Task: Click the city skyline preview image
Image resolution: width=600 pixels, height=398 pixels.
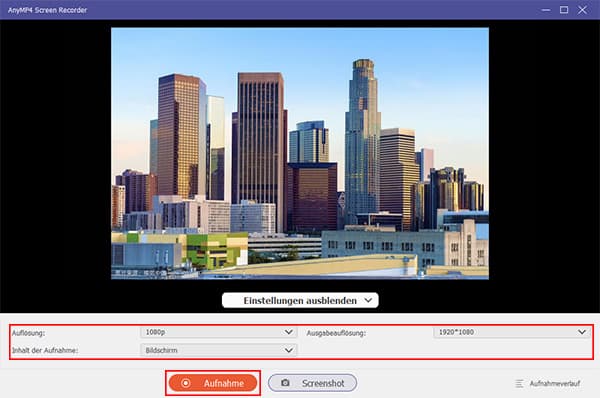Action: click(x=300, y=153)
